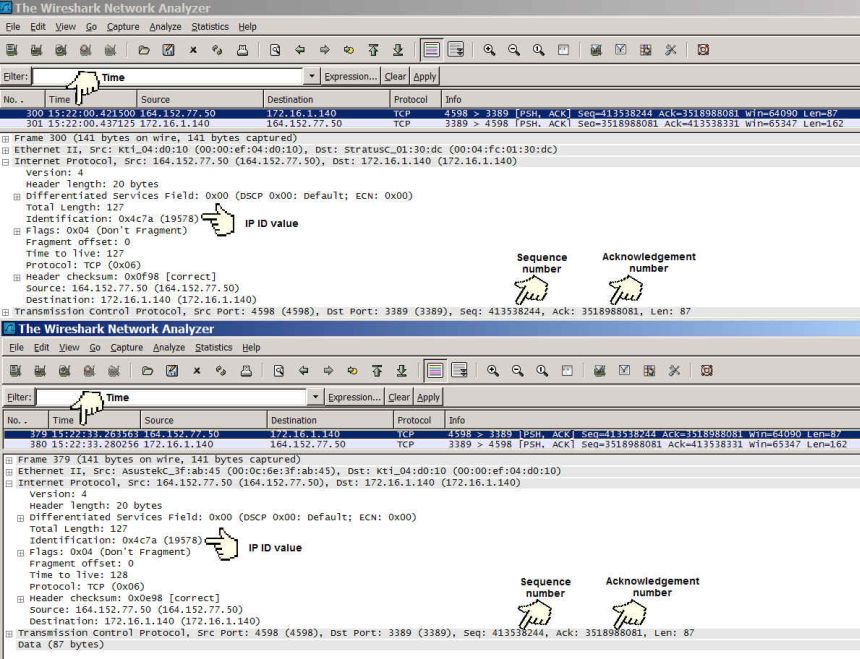This screenshot has height=659, width=860.
Task: Open the Capture menu in upper window
Action: click(123, 26)
